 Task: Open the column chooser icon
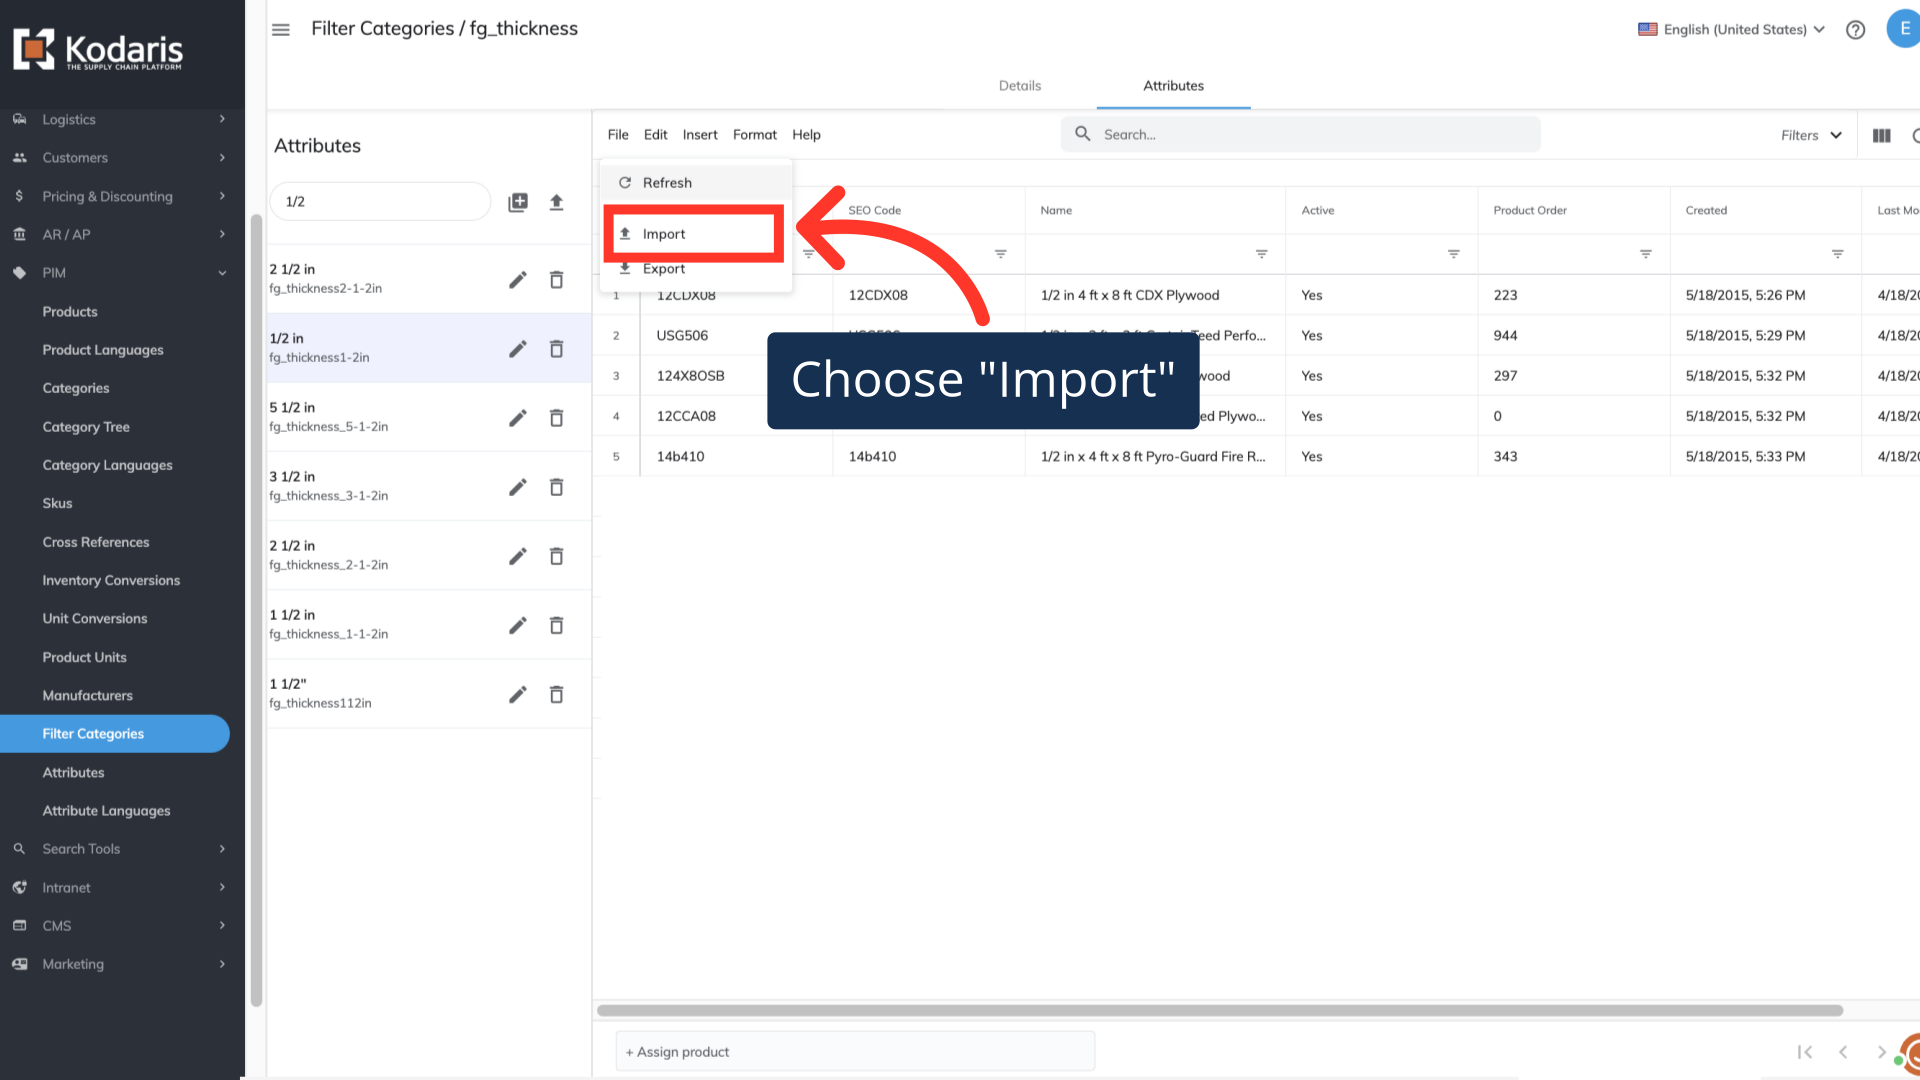(x=1881, y=135)
